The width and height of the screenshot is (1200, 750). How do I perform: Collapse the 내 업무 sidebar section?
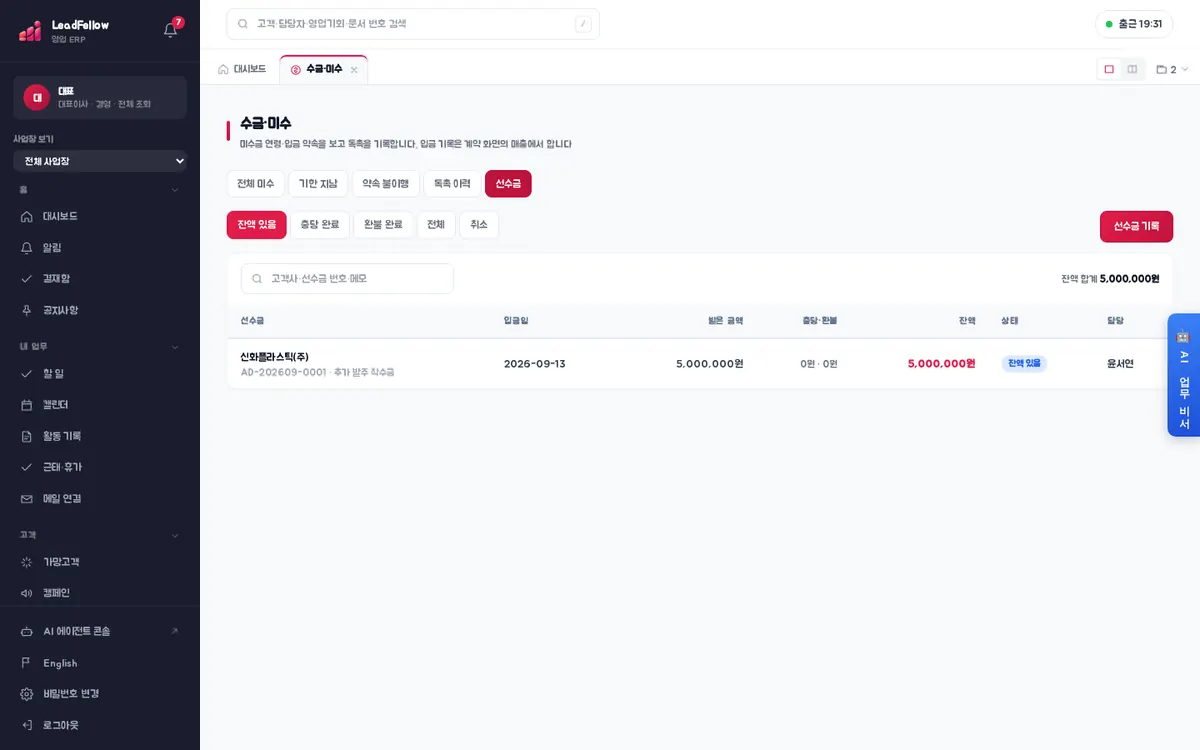(175, 347)
